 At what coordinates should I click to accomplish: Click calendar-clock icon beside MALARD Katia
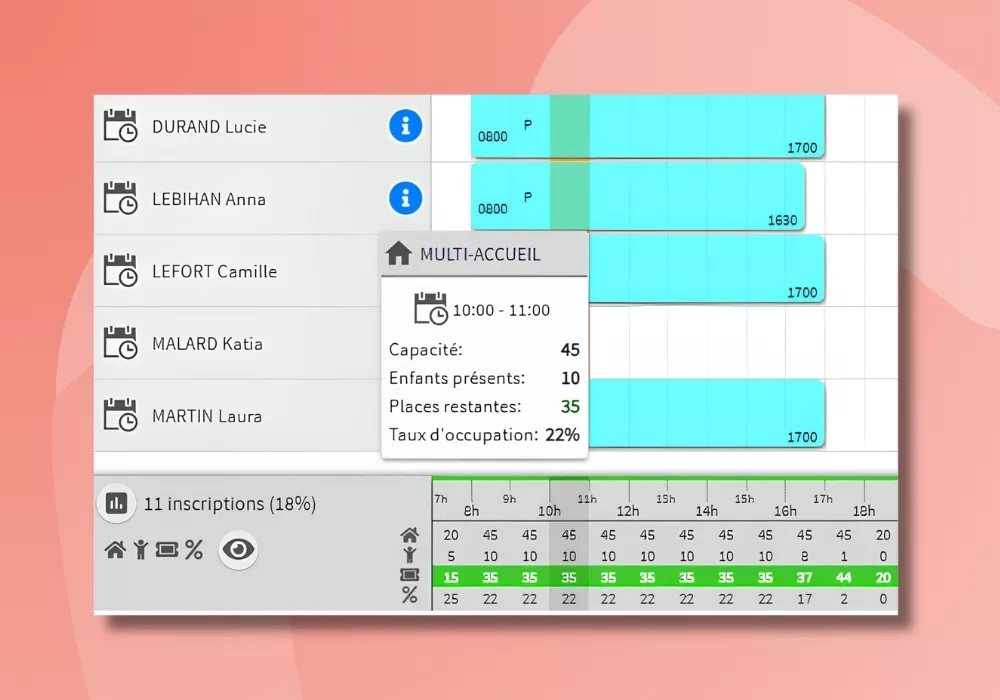click(x=120, y=343)
